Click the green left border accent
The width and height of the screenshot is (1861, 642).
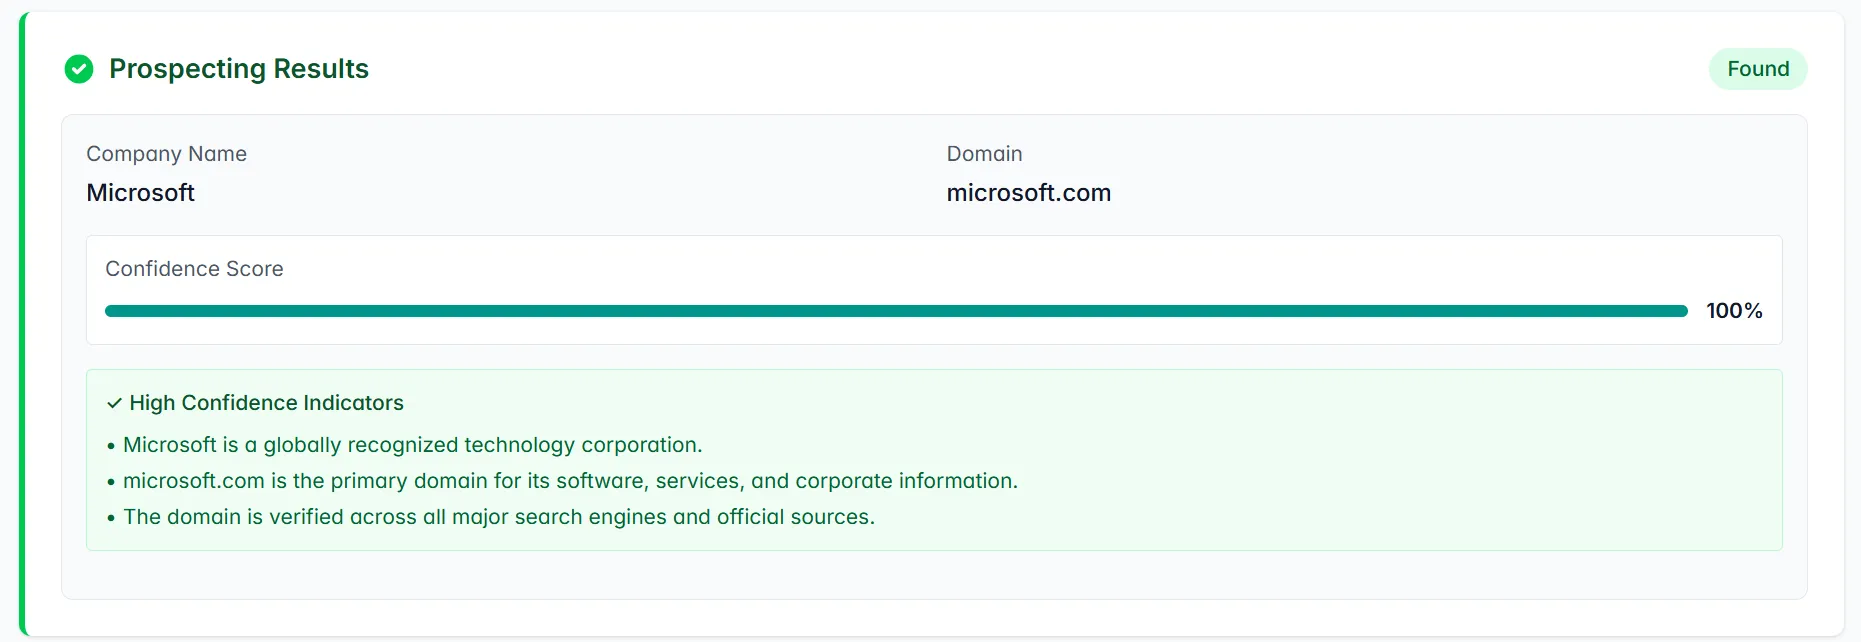[23, 320]
